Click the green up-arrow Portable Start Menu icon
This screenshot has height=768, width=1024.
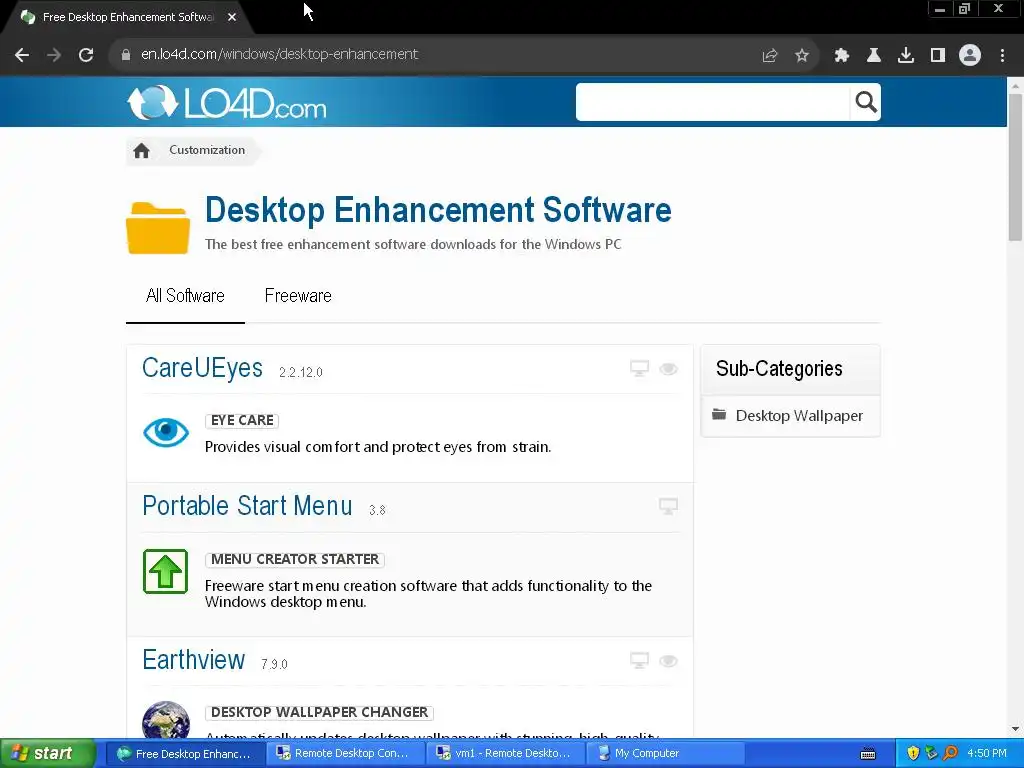(x=165, y=571)
